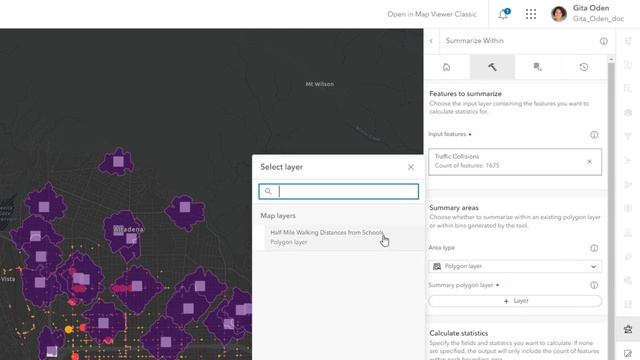
Task: Click the add Layer button
Action: pyautogui.click(x=515, y=301)
